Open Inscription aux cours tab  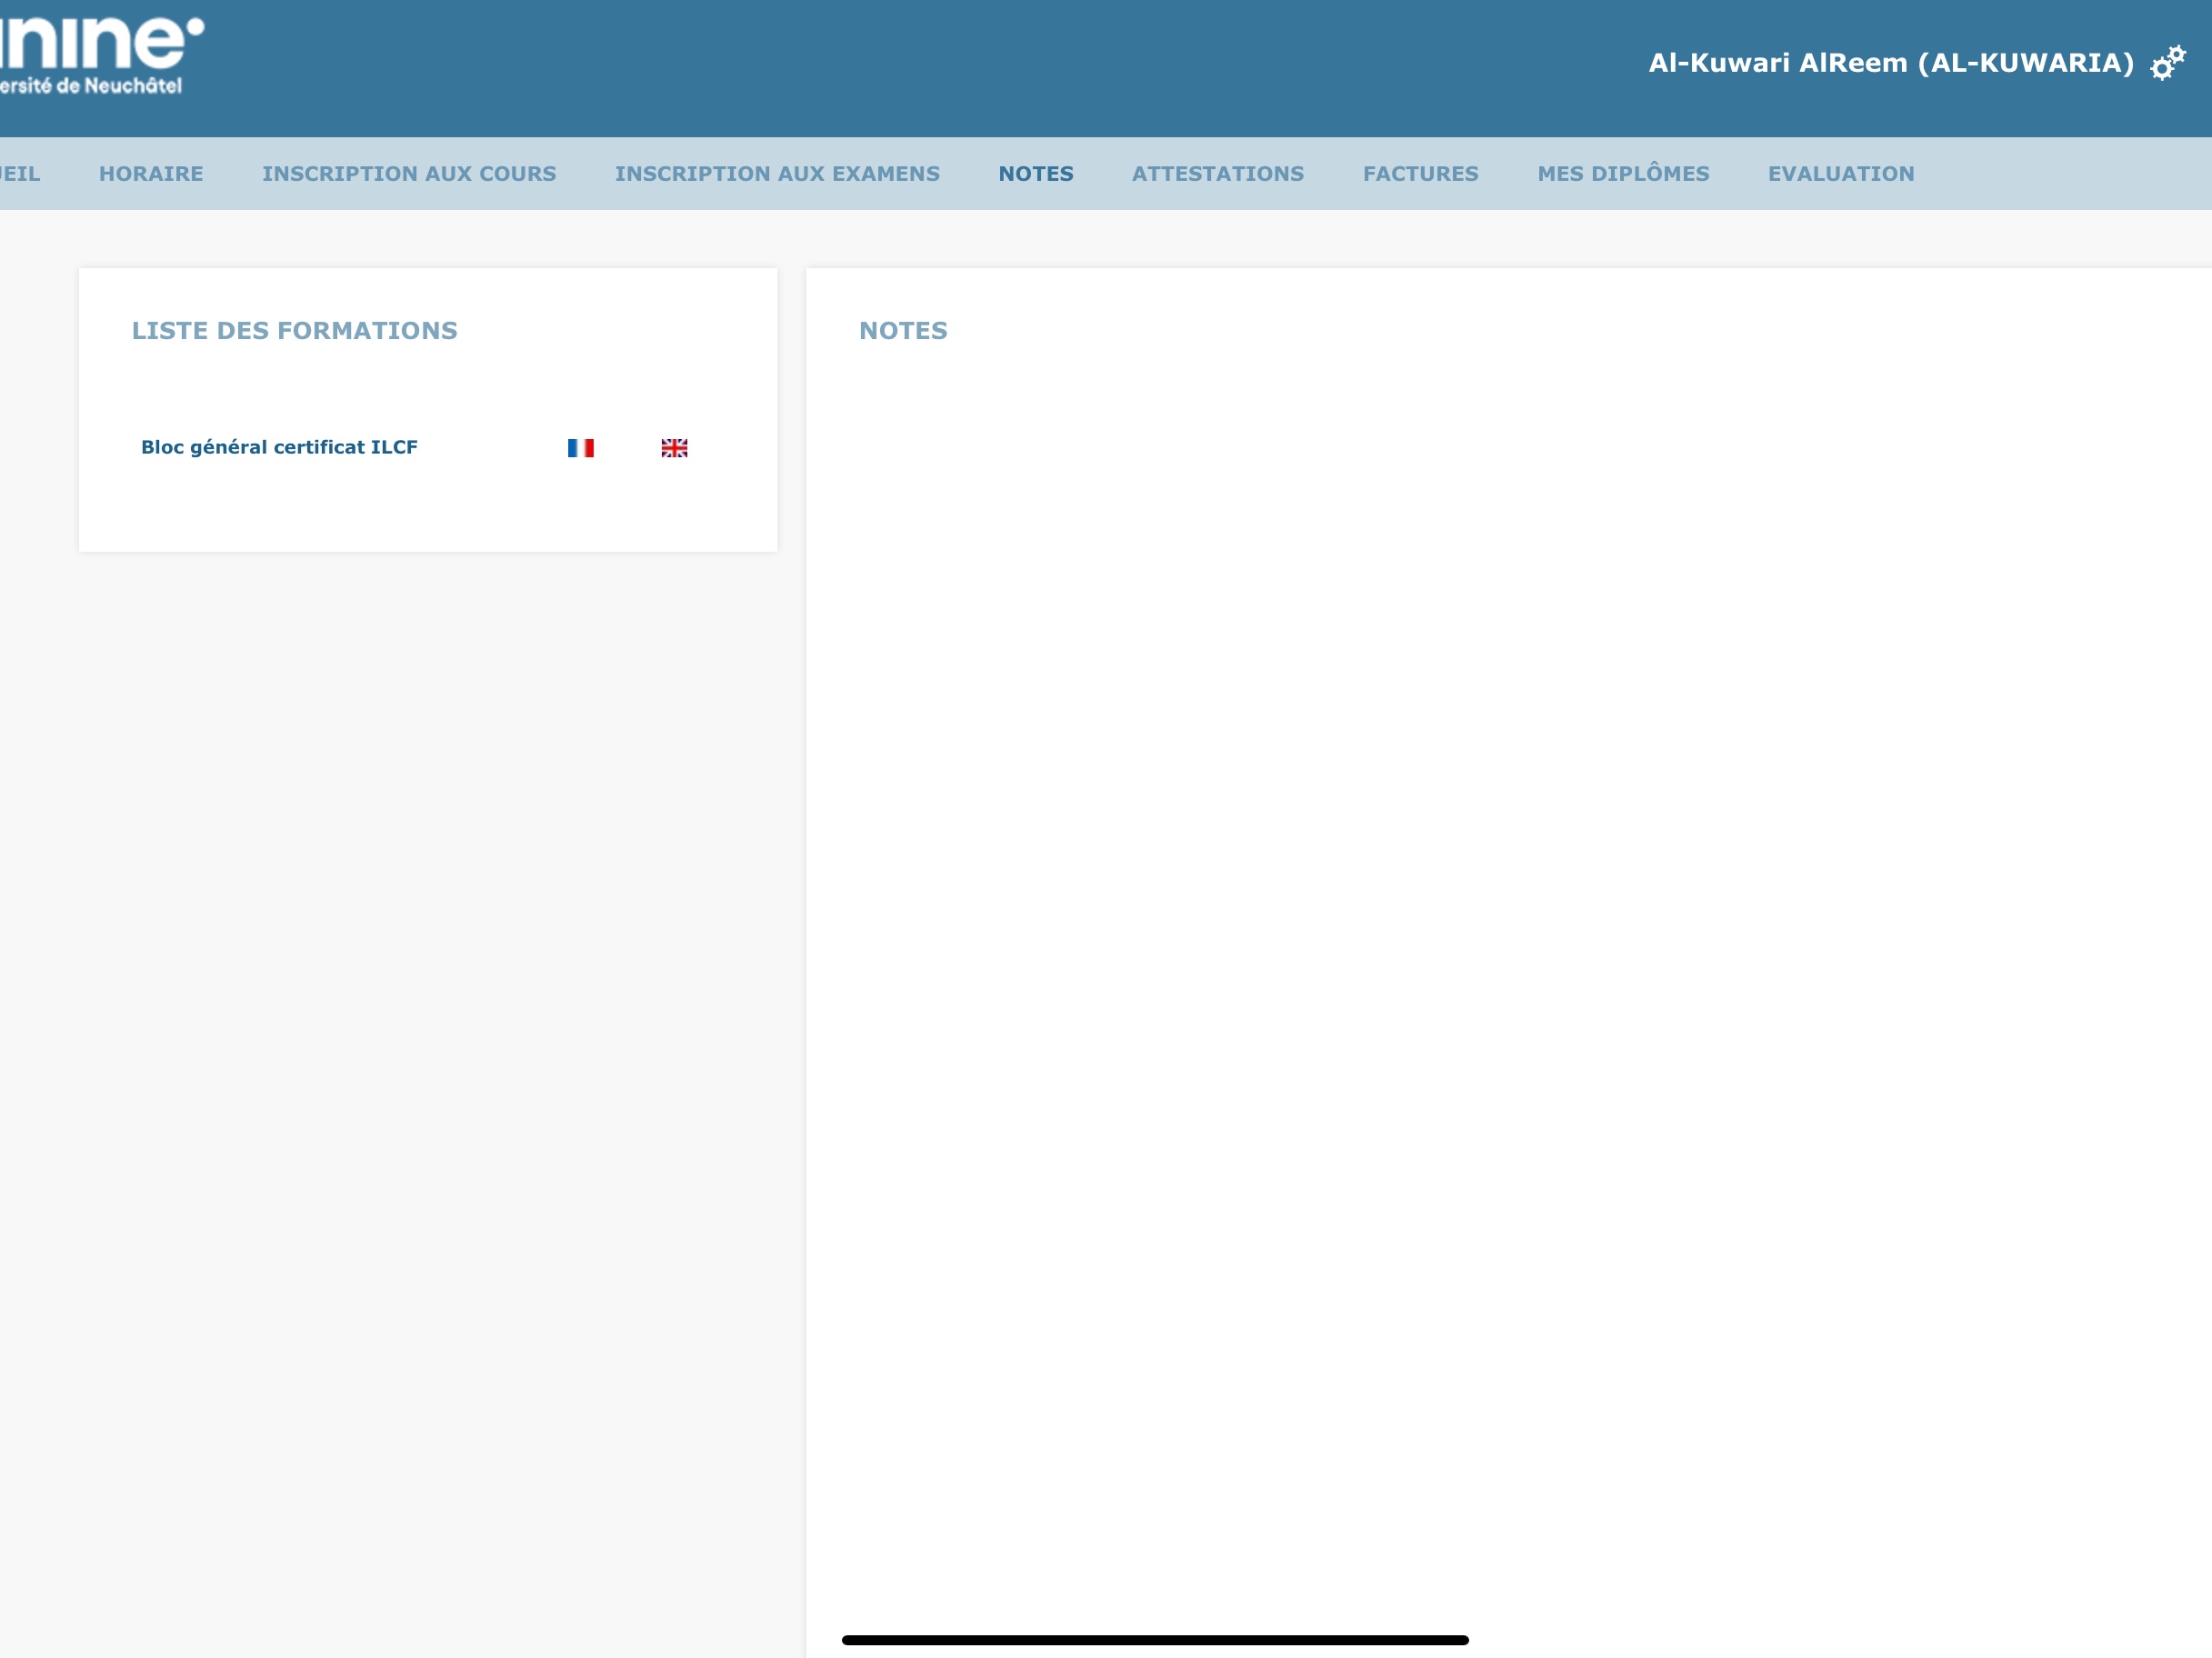click(409, 174)
